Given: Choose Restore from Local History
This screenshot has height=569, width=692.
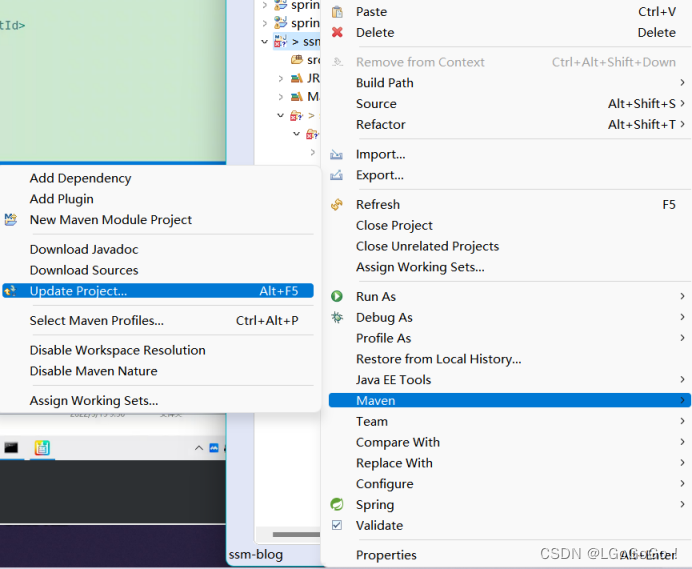Looking at the screenshot, I should pyautogui.click(x=510, y=358).
